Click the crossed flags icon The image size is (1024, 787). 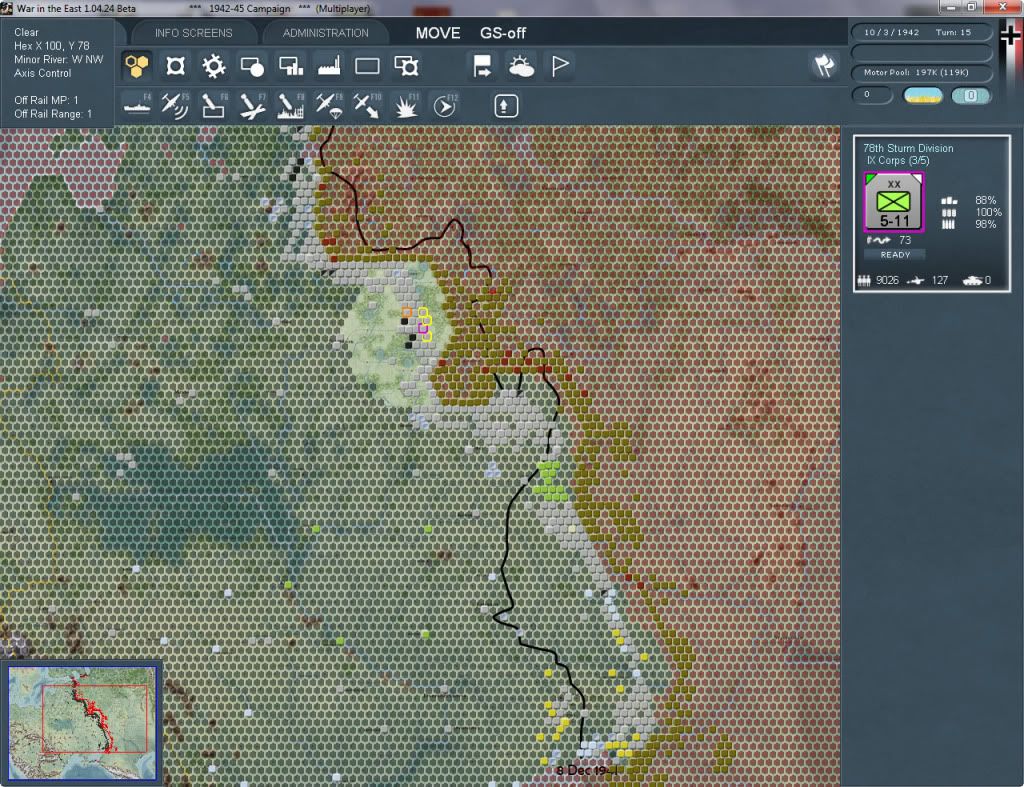[824, 65]
